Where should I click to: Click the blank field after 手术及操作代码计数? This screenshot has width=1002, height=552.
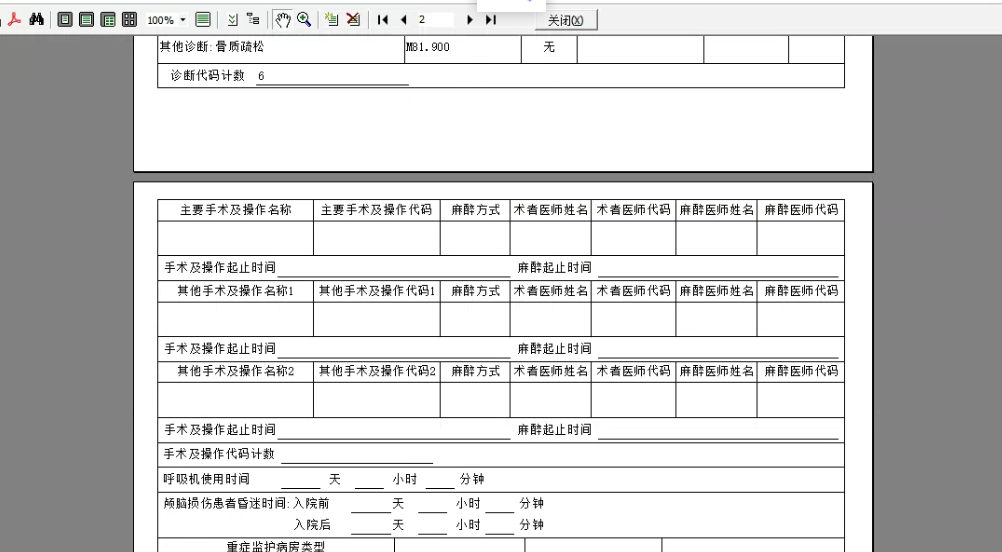pyautogui.click(x=357, y=455)
